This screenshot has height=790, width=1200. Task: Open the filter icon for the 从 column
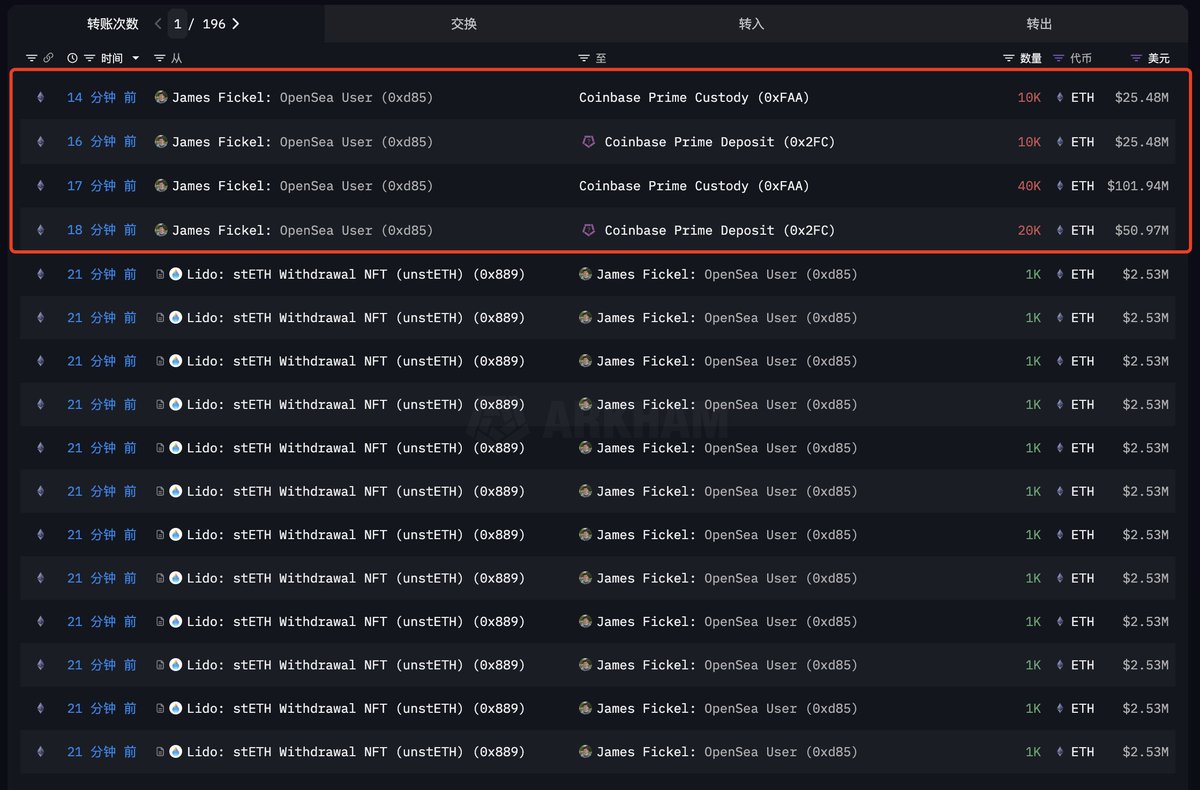160,59
